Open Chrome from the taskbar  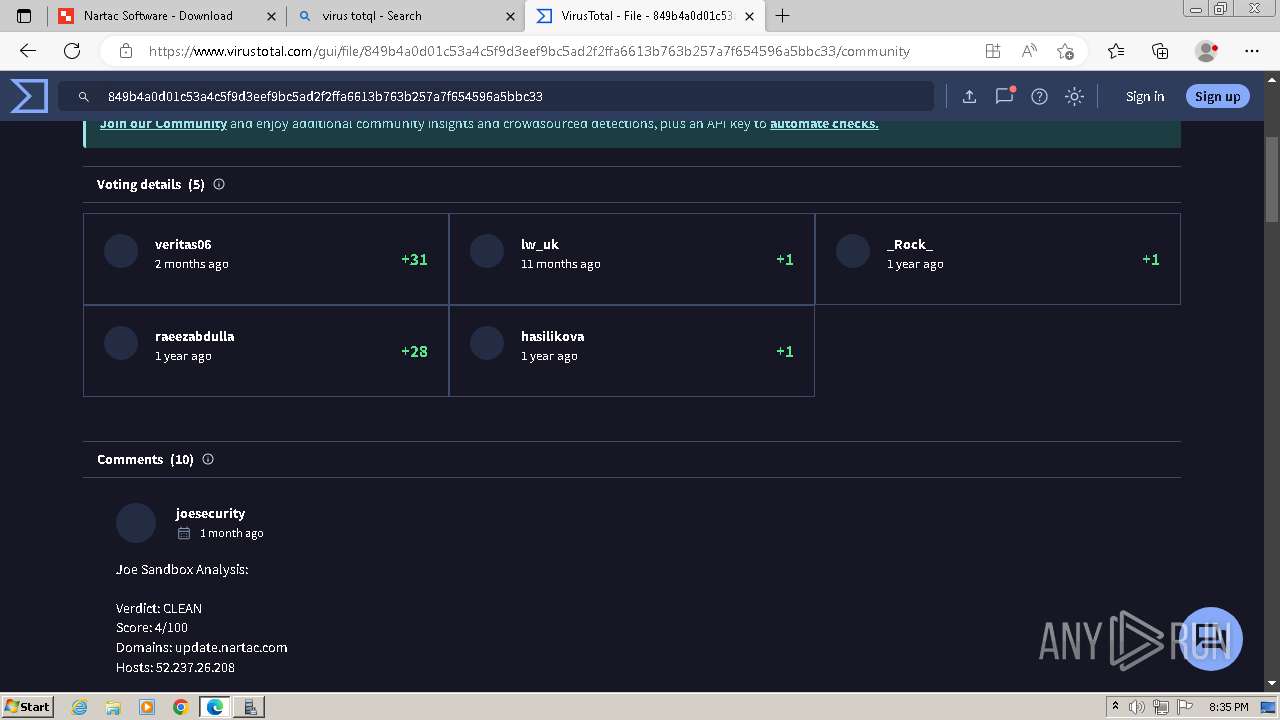click(x=180, y=707)
